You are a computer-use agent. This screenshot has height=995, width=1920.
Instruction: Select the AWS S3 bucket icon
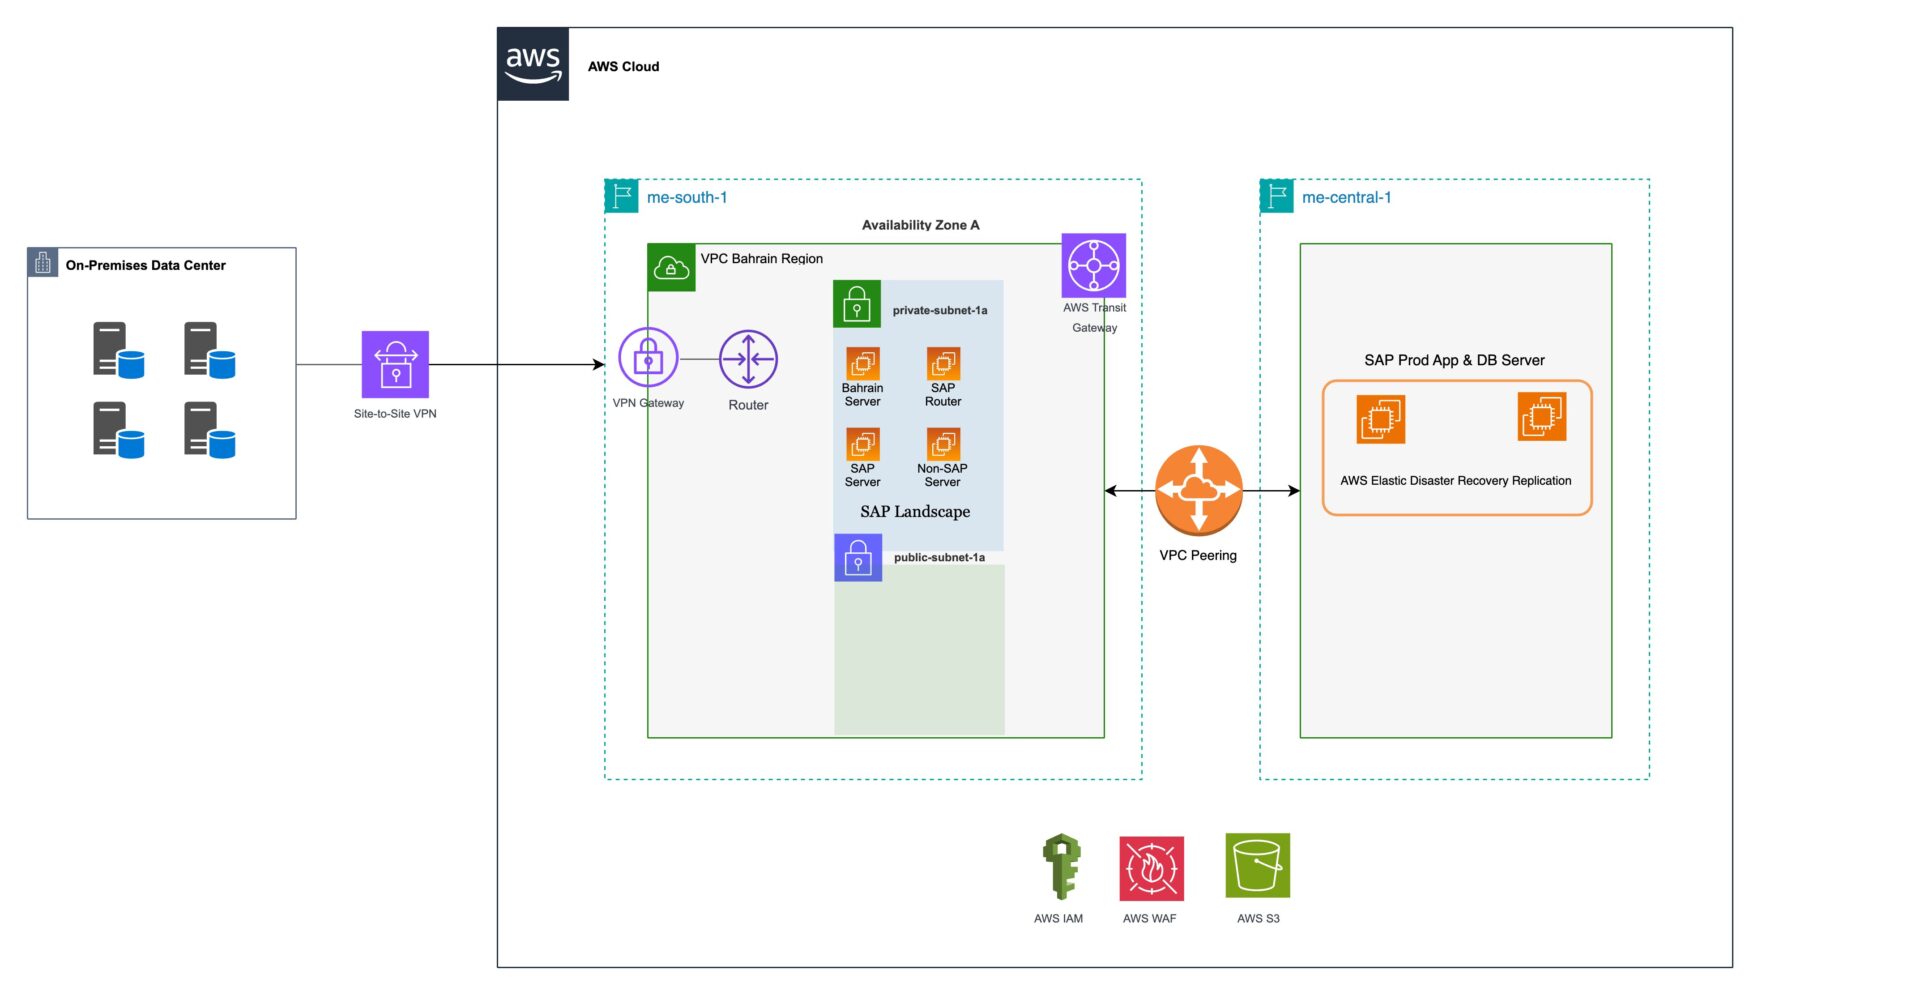[x=1257, y=866]
